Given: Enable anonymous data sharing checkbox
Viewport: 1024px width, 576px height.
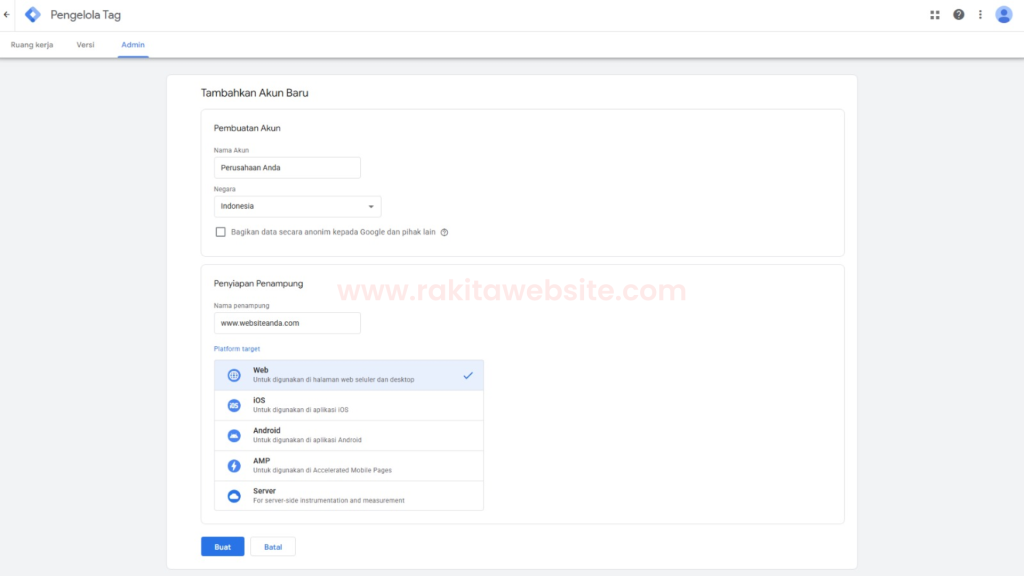Looking at the screenshot, I should [221, 232].
